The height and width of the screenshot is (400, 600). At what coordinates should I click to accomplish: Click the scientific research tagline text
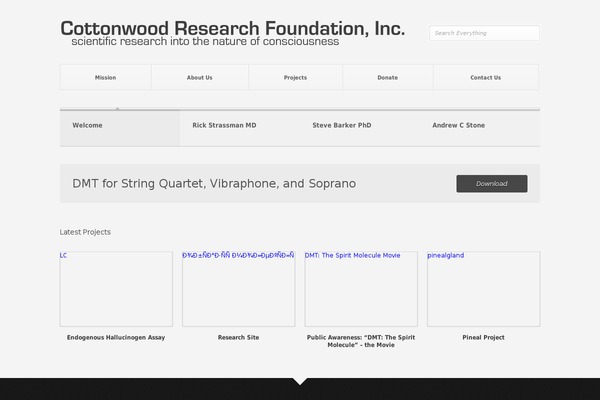pos(205,41)
